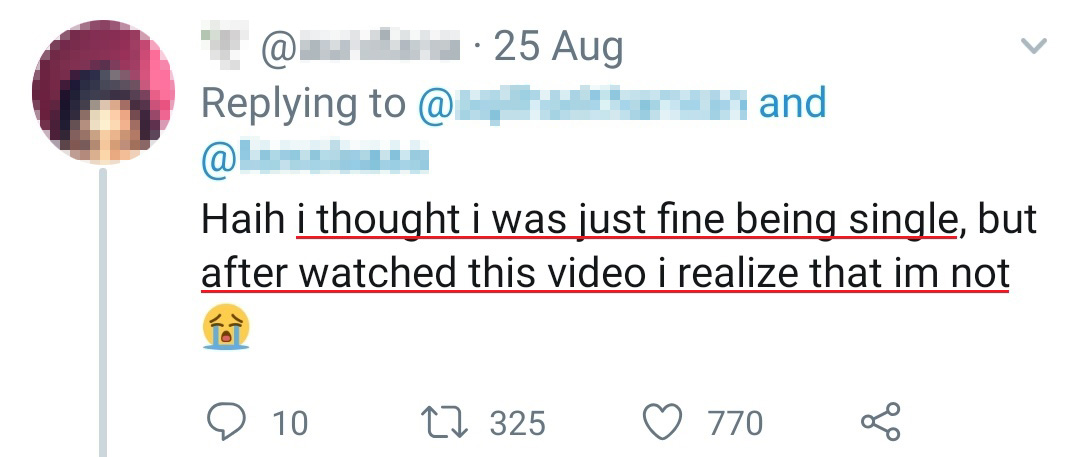This screenshot has height=457, width=1080.
Task: Click the reply speech bubble icon
Action: 225,422
